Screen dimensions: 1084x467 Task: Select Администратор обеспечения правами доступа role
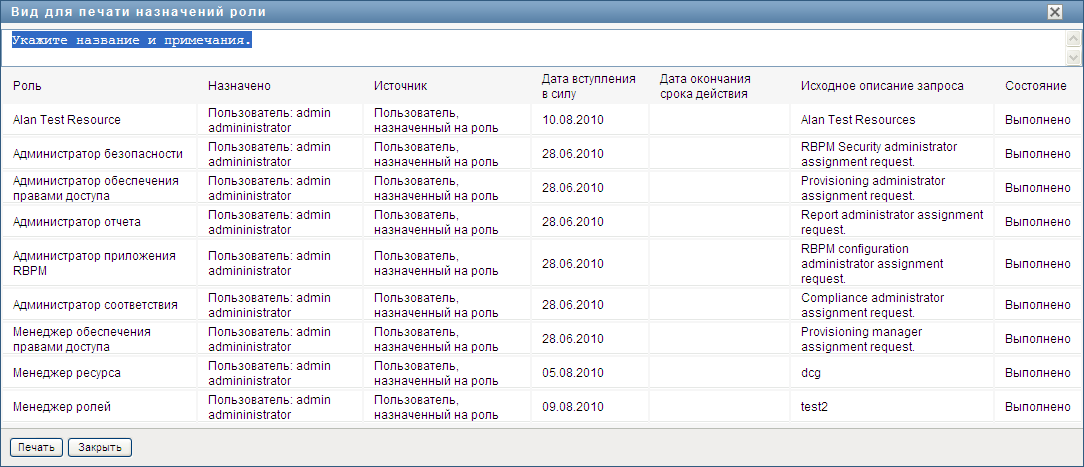(x=96, y=187)
